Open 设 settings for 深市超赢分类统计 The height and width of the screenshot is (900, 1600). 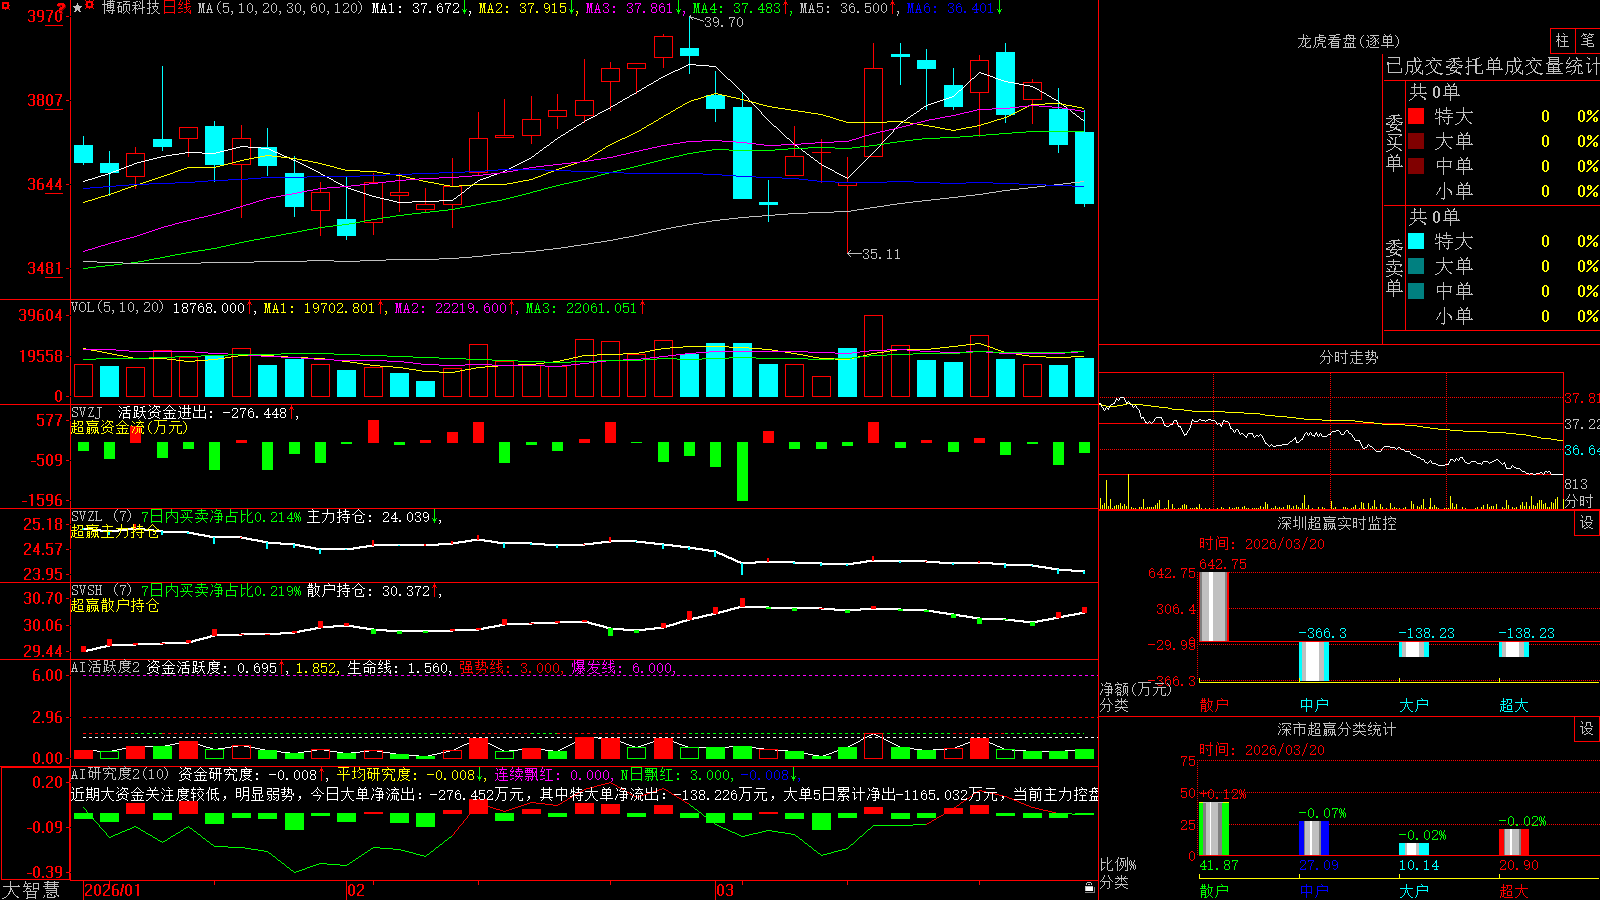1587,729
